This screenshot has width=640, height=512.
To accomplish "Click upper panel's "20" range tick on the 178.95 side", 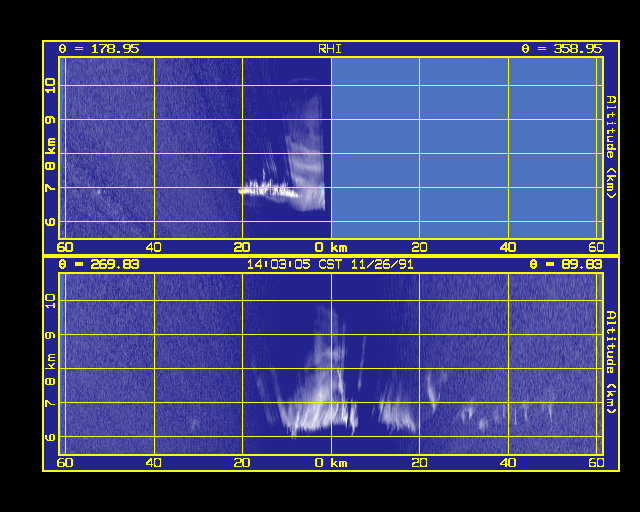I will [x=242, y=247].
